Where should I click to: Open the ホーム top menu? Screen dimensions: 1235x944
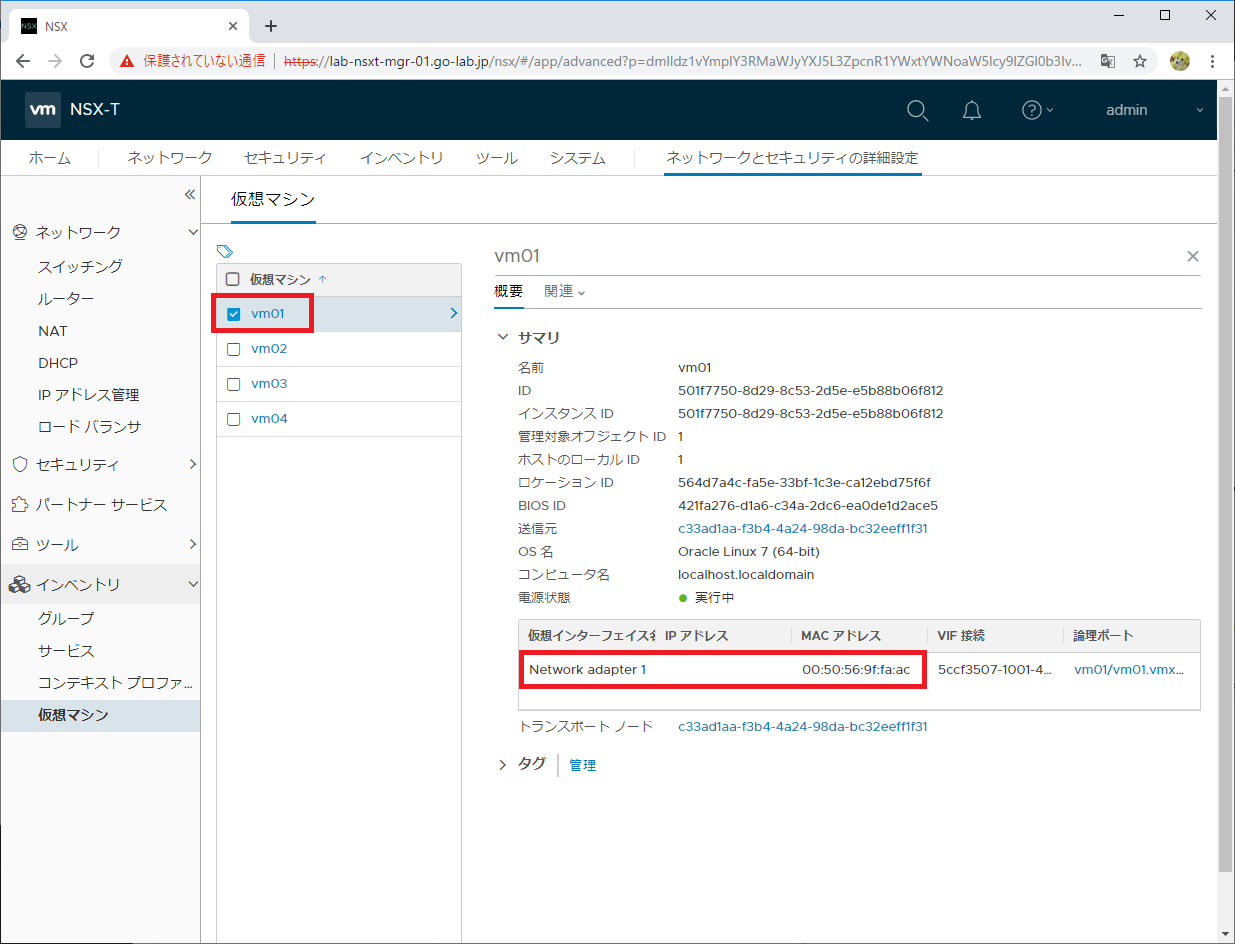click(x=49, y=158)
